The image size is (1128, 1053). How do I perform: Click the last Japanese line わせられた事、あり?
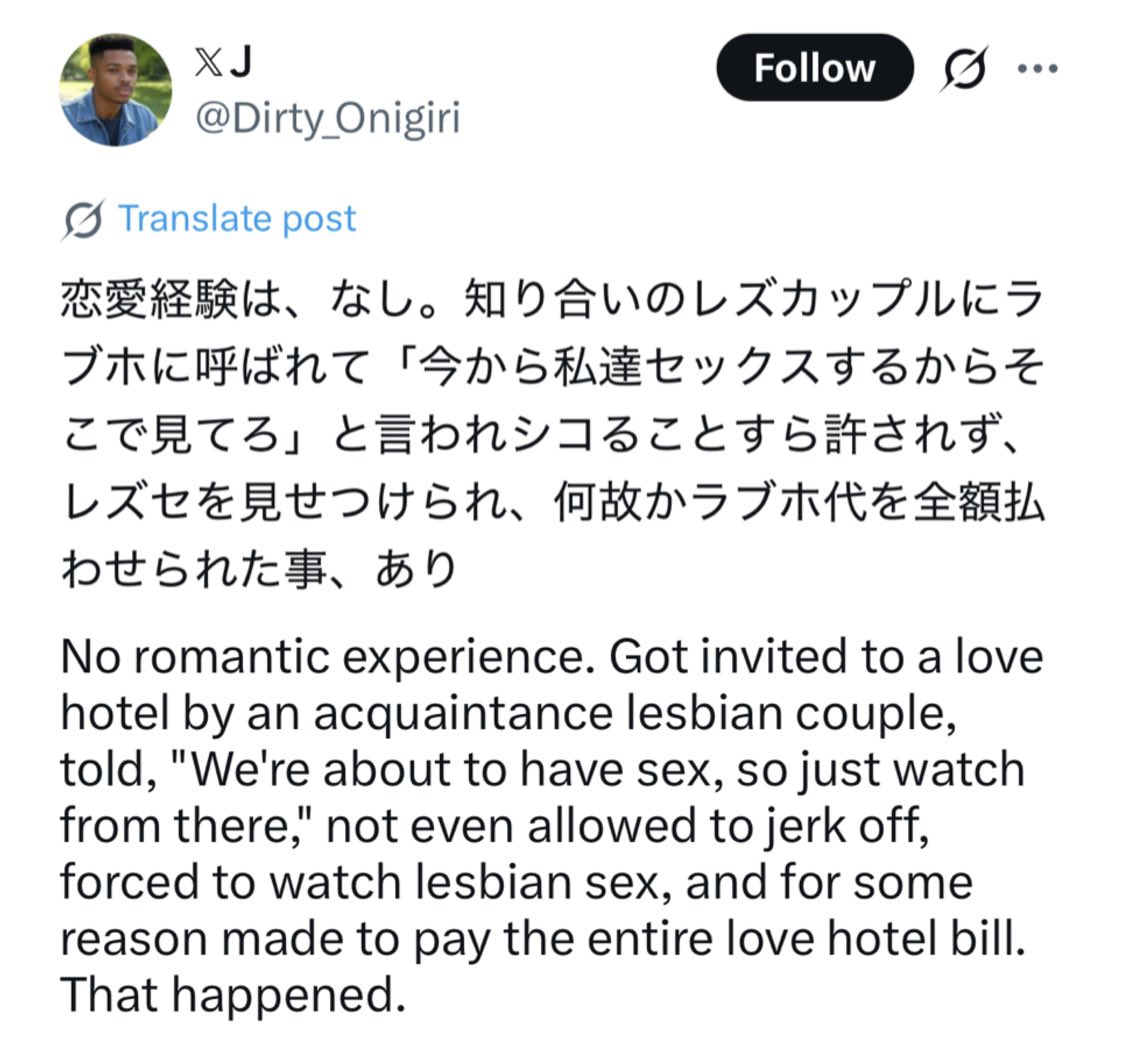[x=260, y=569]
